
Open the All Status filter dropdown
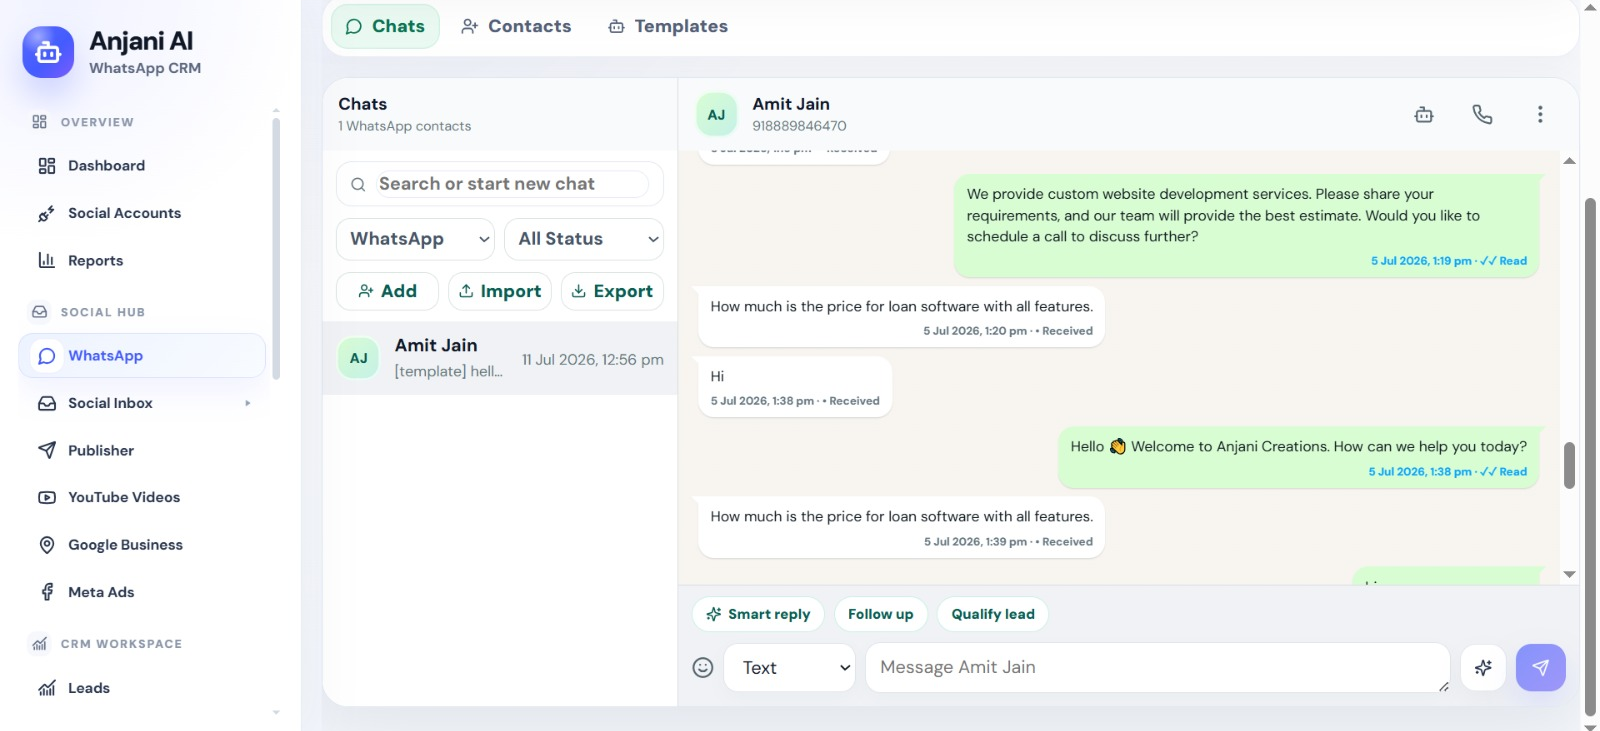click(584, 239)
